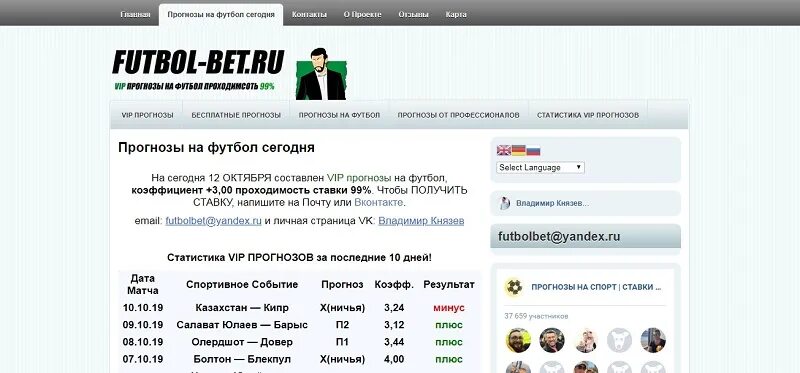Click the FUTBOL-BET.RU site logo

(x=198, y=70)
